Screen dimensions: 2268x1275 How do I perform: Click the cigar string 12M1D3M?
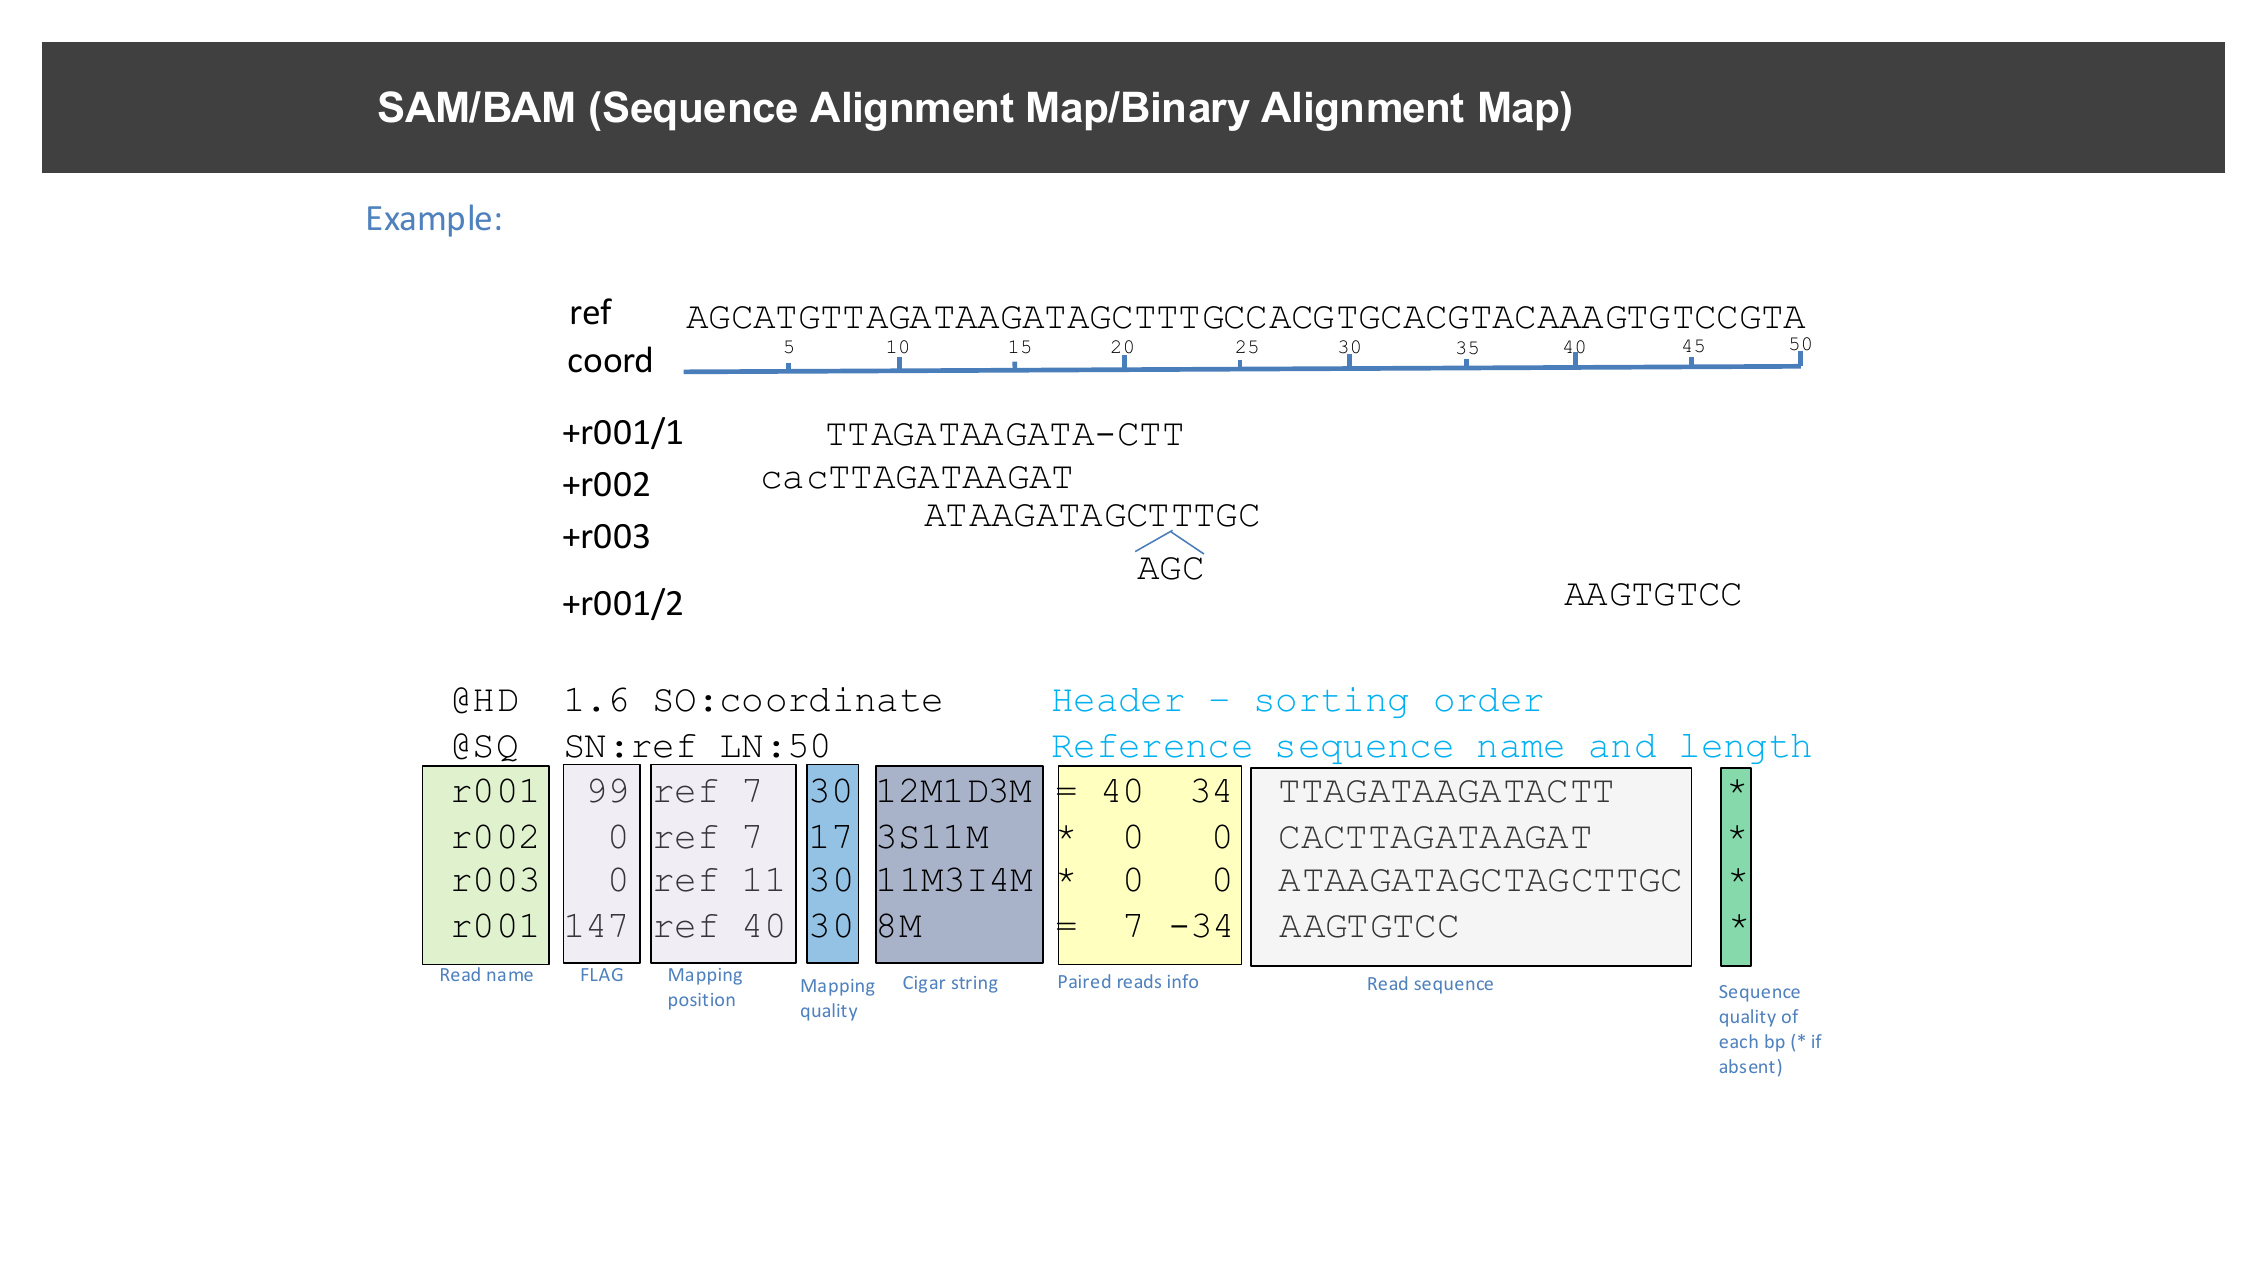click(955, 792)
